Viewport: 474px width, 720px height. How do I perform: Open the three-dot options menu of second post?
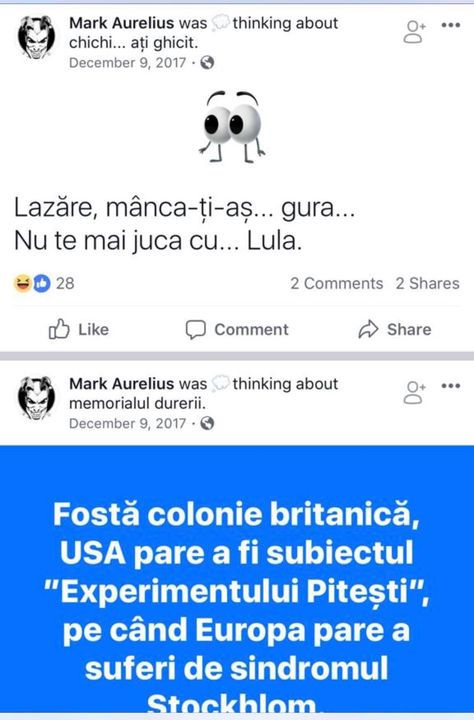(x=451, y=386)
